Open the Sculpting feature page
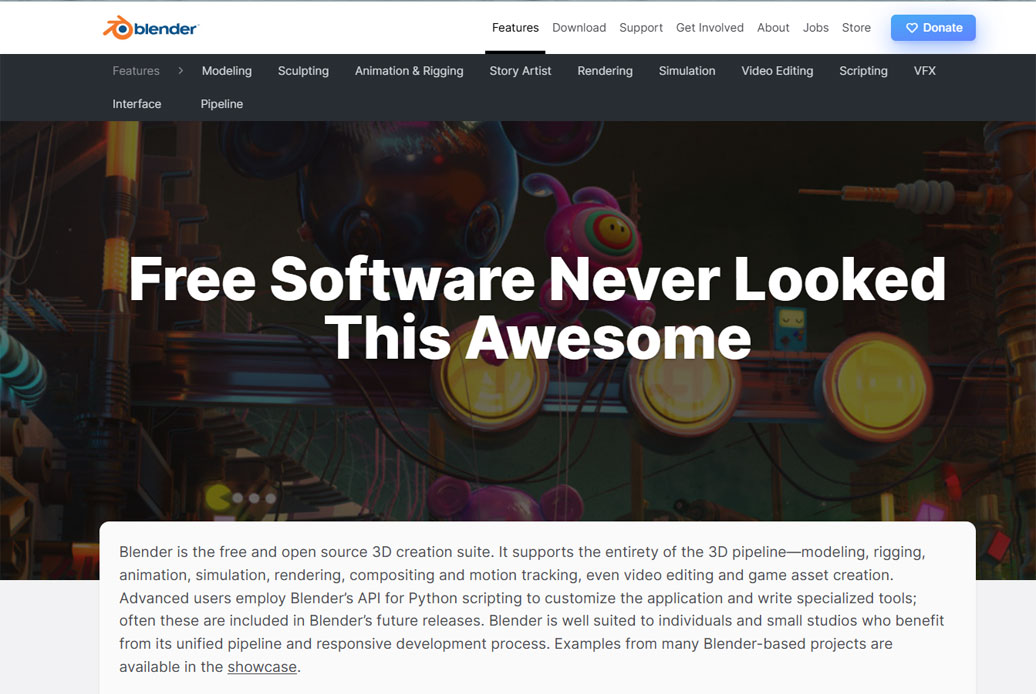Viewport: 1036px width, 694px height. pos(303,71)
